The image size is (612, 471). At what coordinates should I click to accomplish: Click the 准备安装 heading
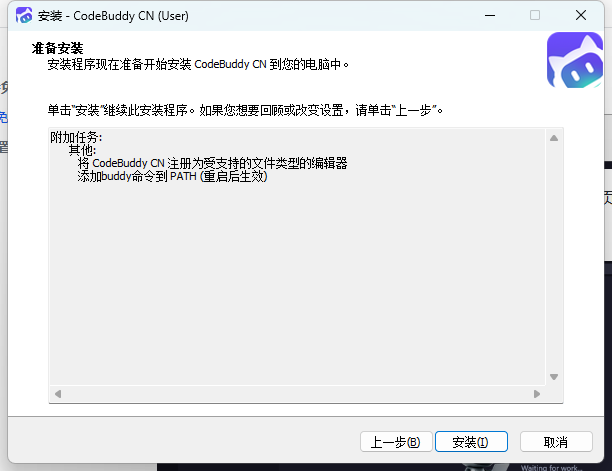pos(57,48)
